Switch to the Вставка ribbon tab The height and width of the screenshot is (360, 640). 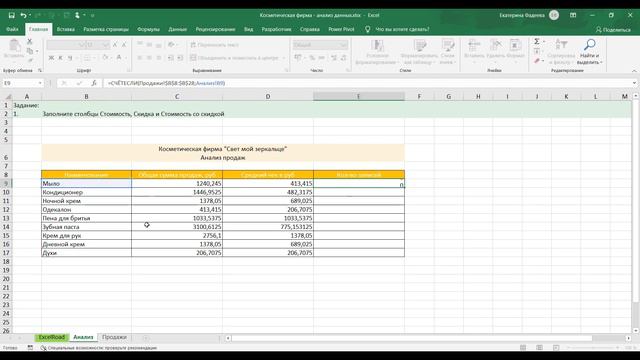[x=66, y=29]
